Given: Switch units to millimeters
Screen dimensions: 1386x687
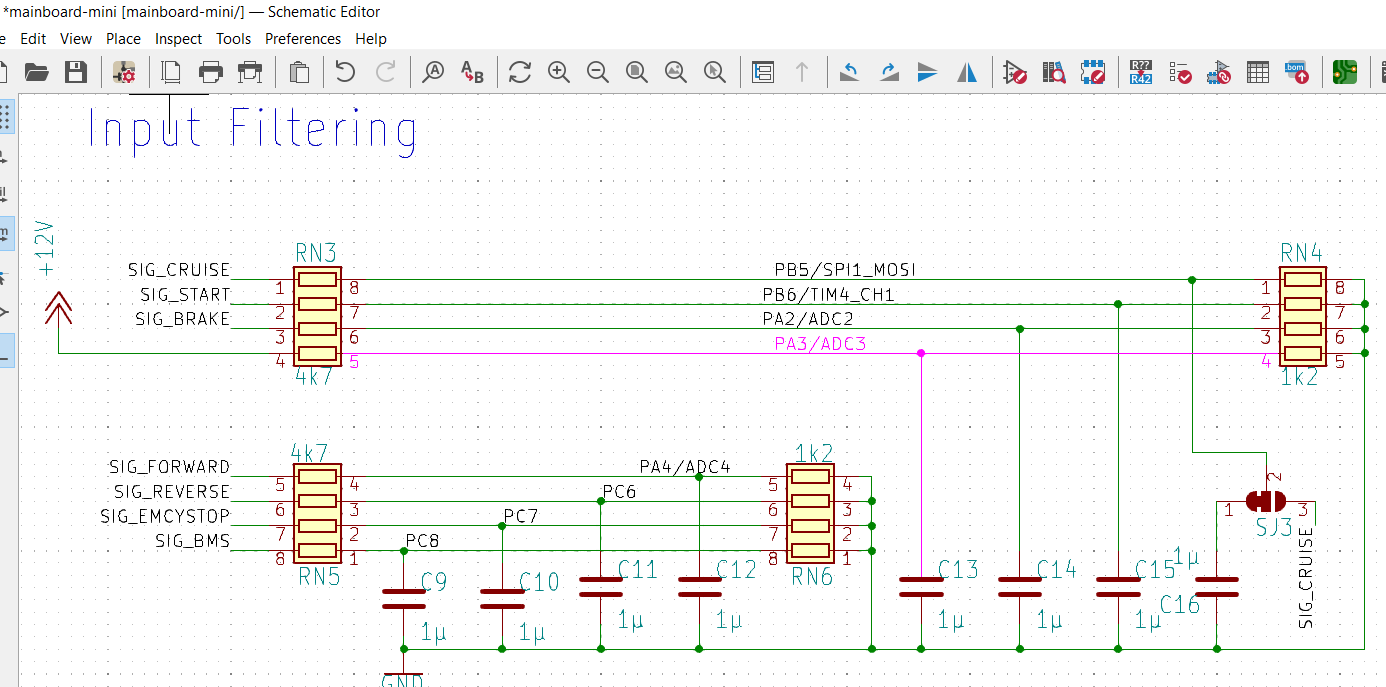Looking at the screenshot, I should click(x=5, y=233).
